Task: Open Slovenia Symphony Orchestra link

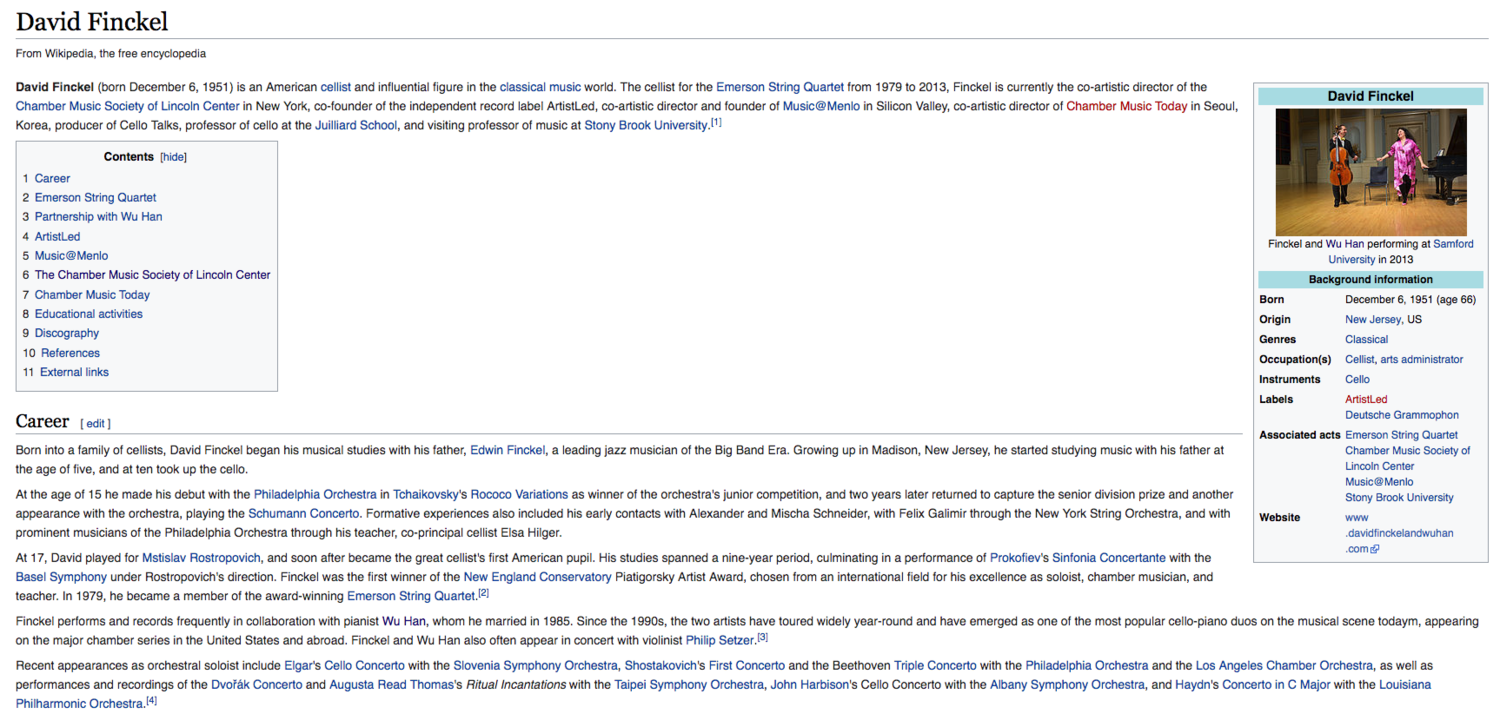Action: [535, 665]
